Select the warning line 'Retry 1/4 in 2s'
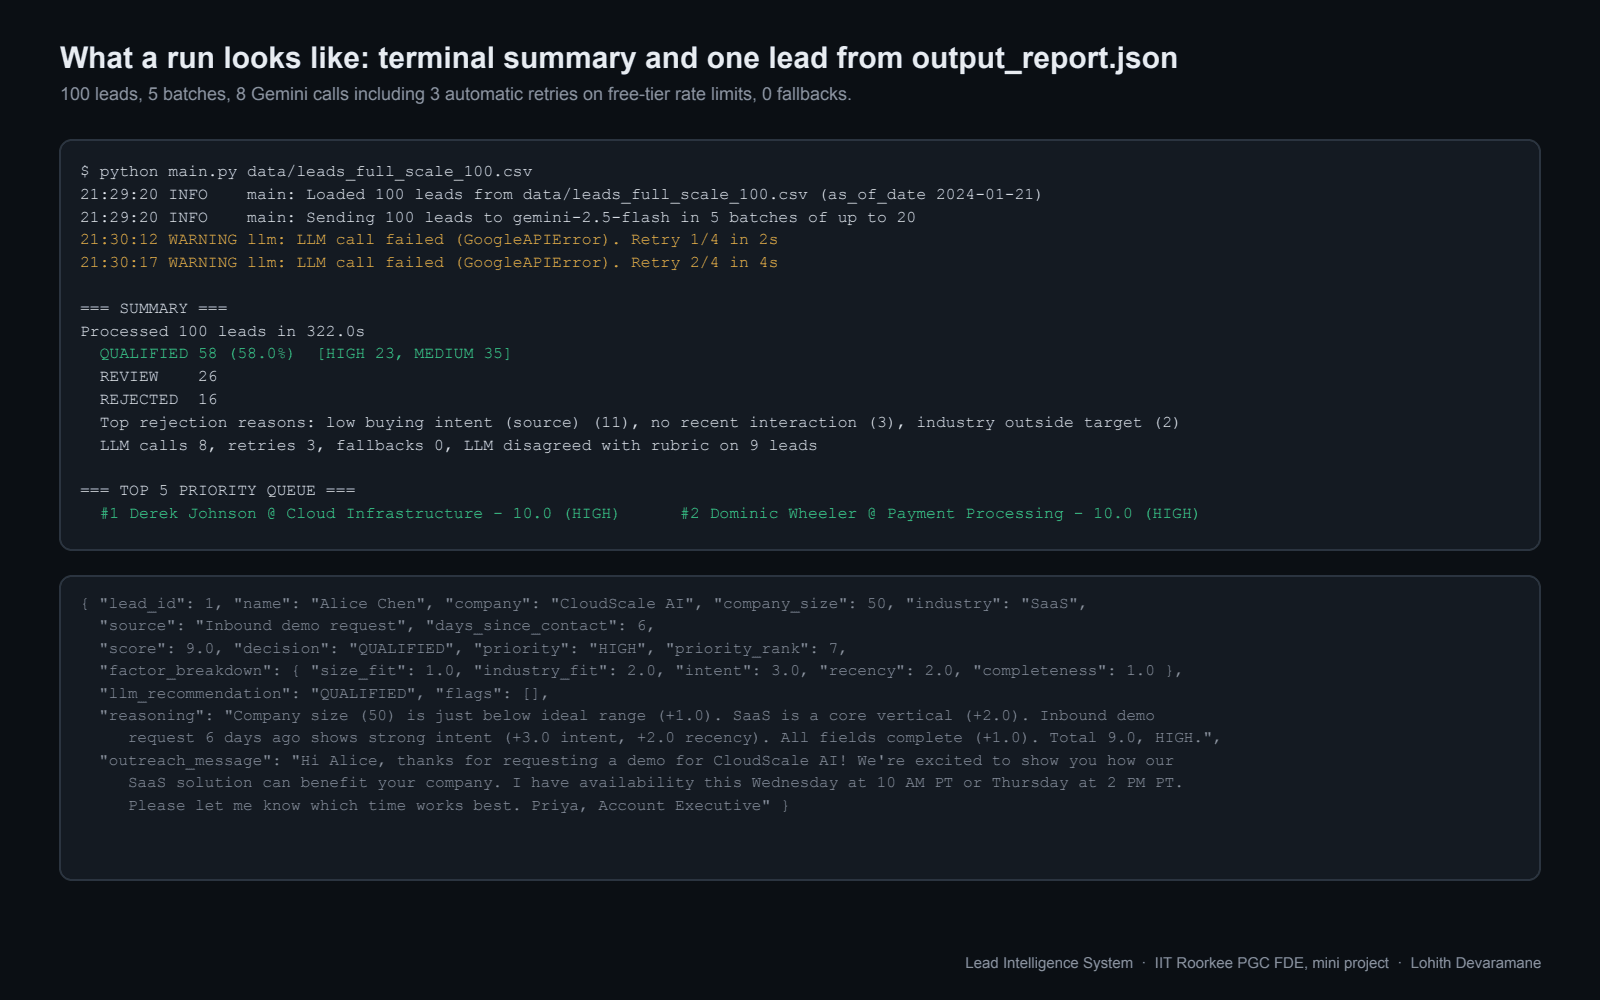The height and width of the screenshot is (1000, 1600). [429, 240]
